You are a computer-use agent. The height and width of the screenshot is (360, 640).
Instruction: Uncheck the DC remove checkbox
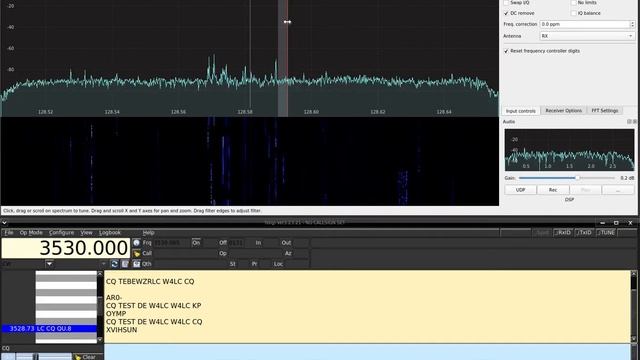506,13
